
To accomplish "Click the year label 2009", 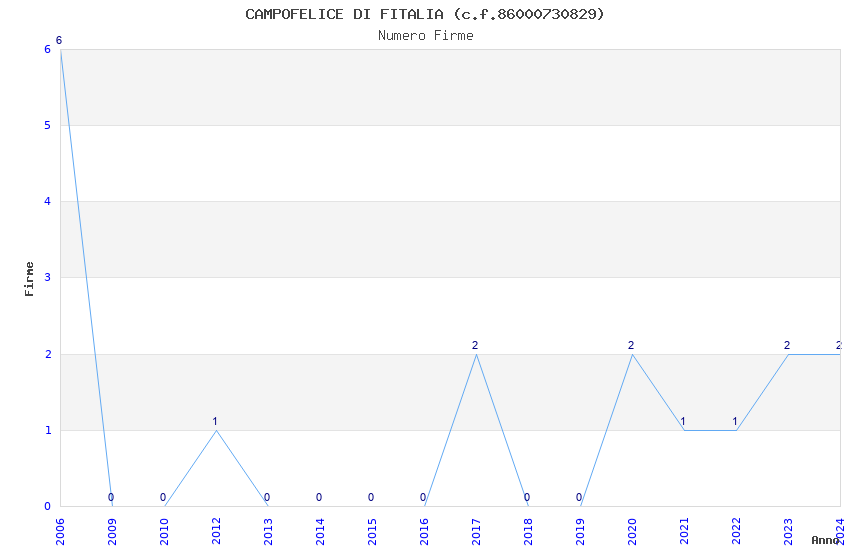I will (112, 531).
